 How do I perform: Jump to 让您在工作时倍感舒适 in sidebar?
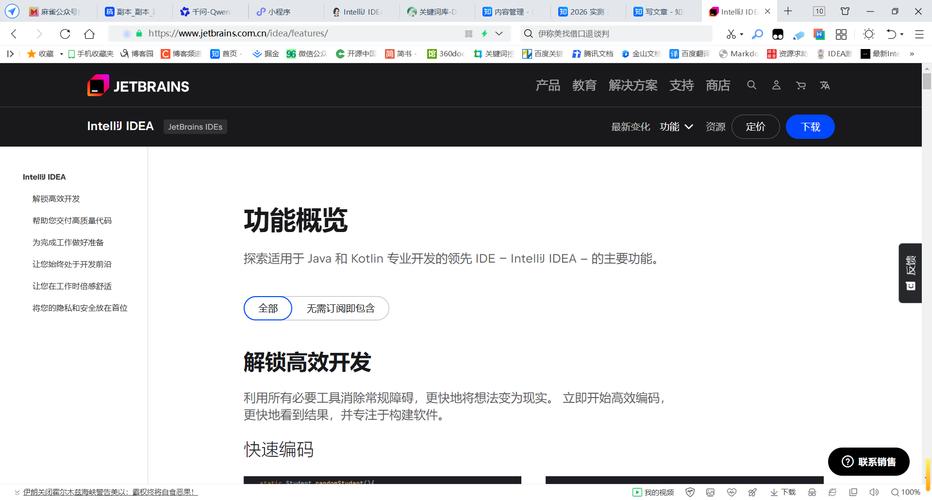click(x=72, y=286)
